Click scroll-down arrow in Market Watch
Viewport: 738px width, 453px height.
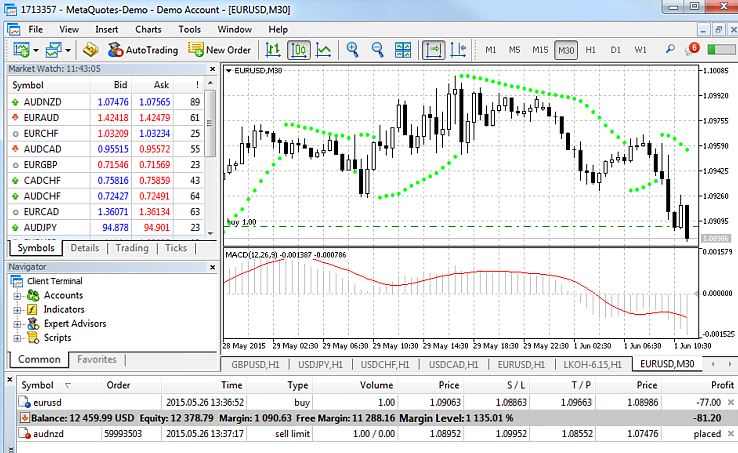point(210,233)
